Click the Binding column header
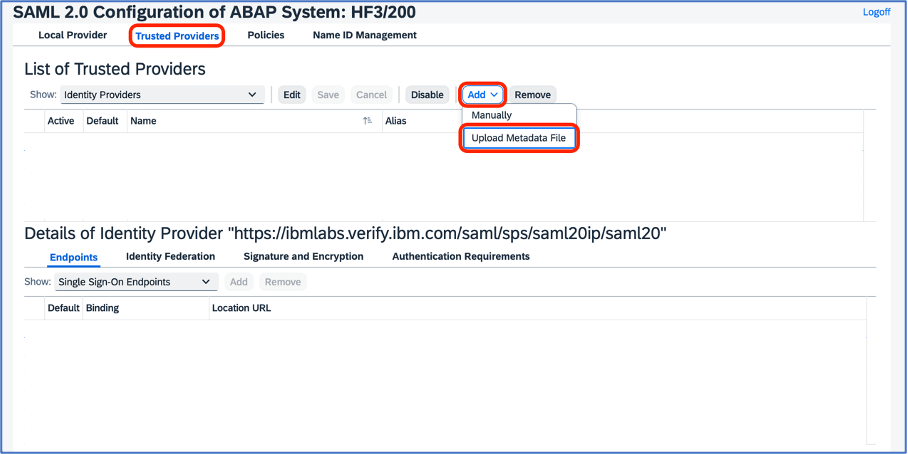Screen dimensions: 908x454 [102, 308]
